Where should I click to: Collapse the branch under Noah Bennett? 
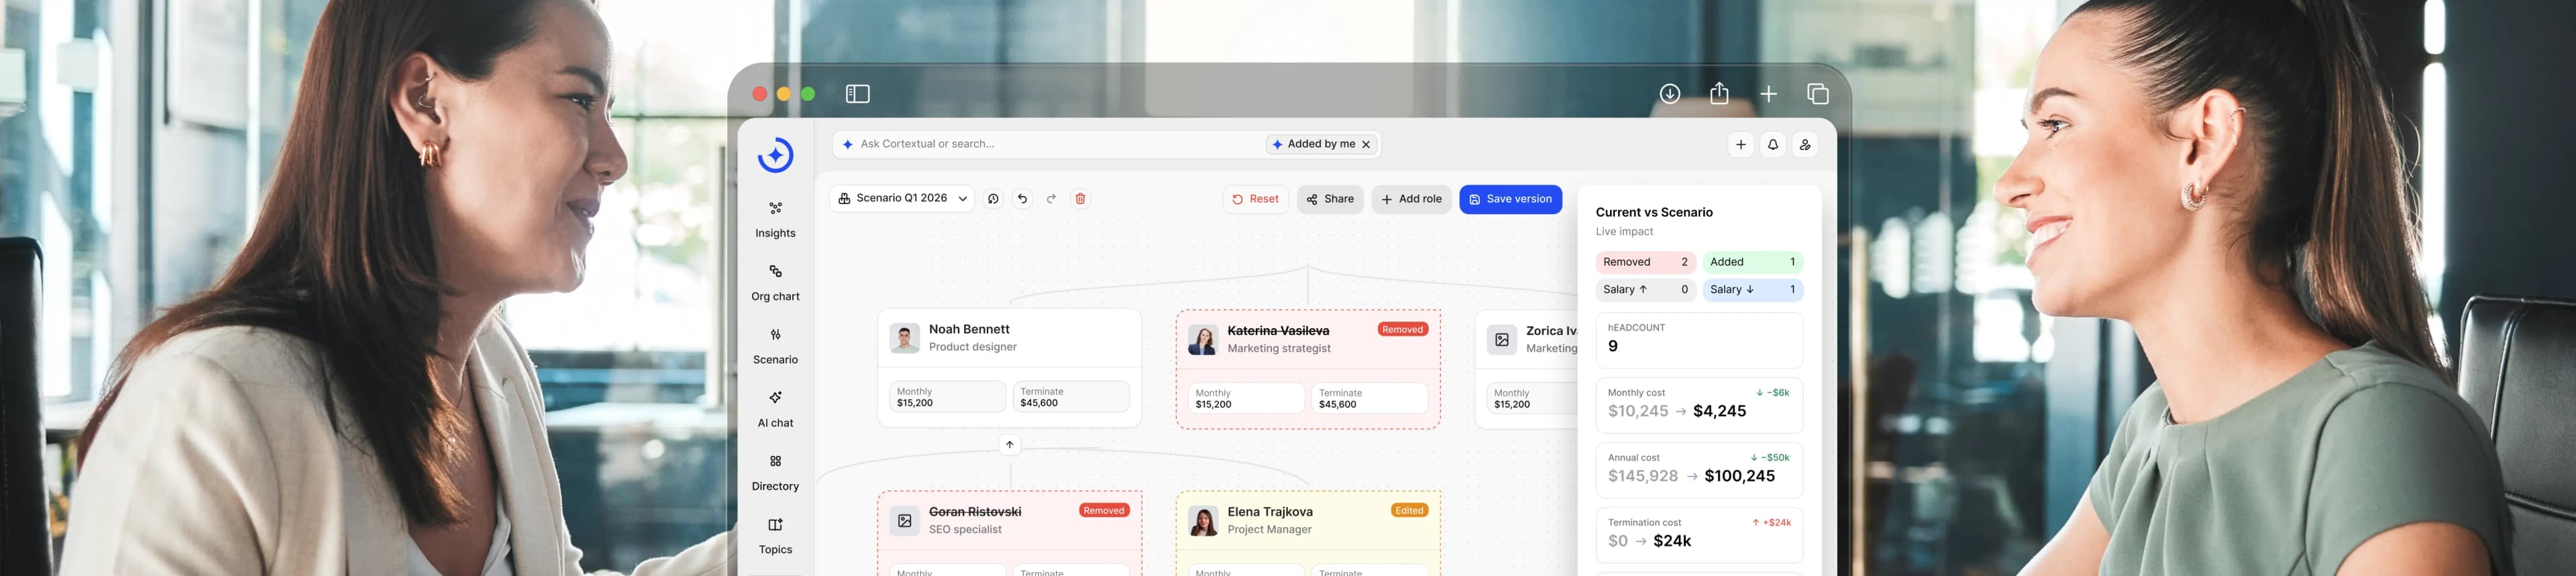click(1009, 445)
